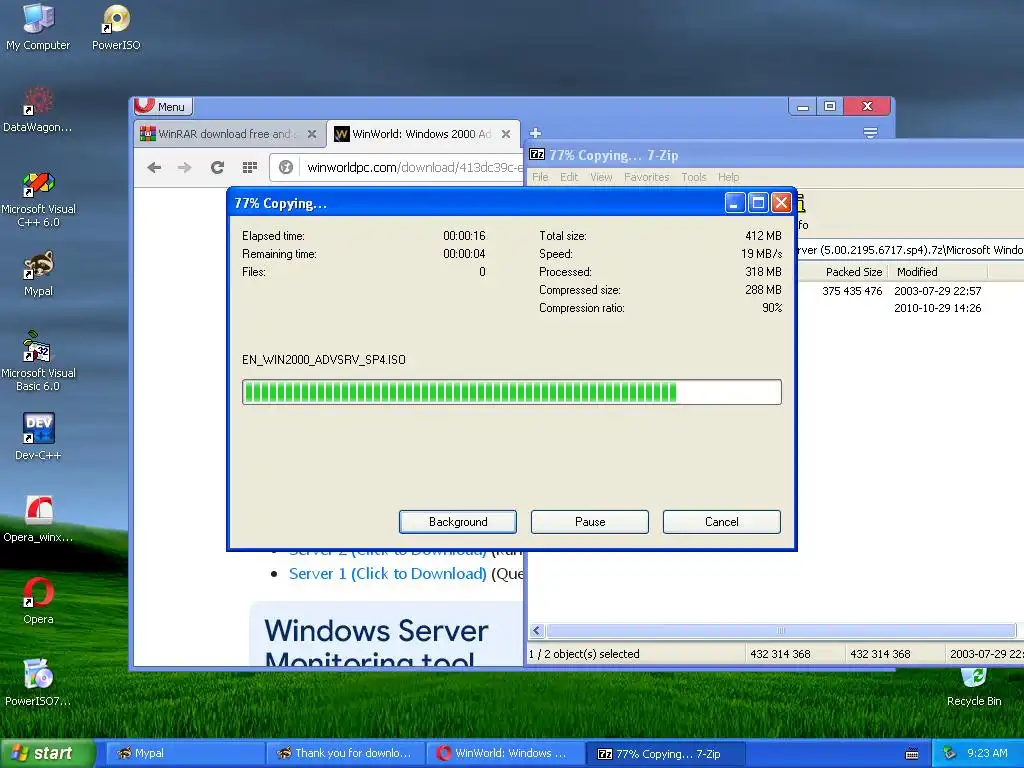
Task: Click the green copying progress bar
Action: (511, 392)
